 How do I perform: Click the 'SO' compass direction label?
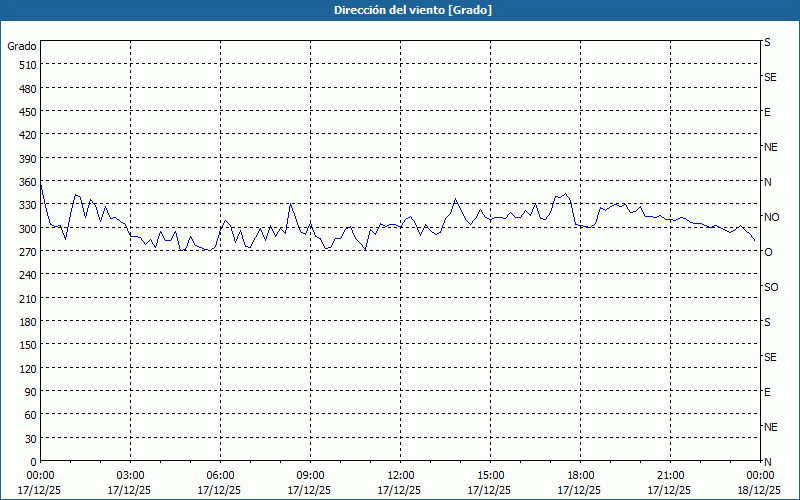click(770, 287)
